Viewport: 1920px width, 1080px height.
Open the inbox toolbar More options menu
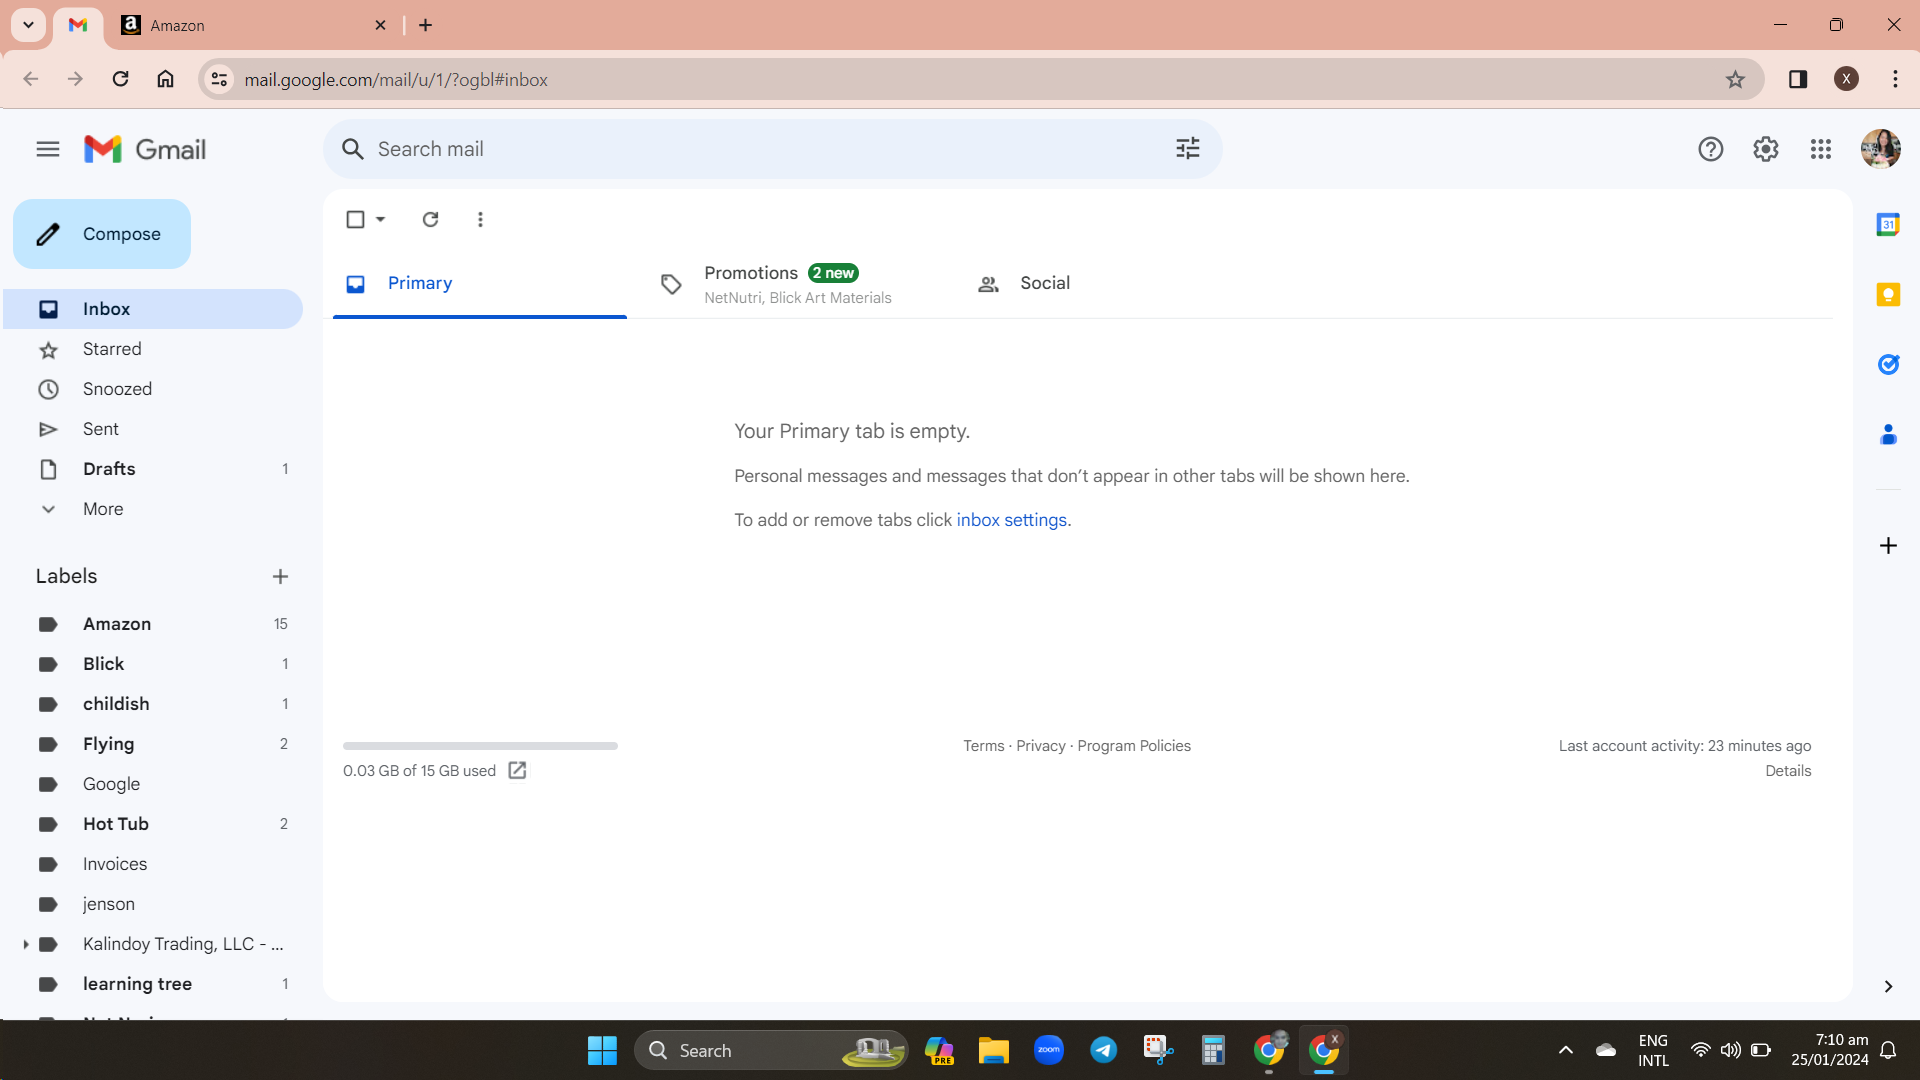point(480,219)
